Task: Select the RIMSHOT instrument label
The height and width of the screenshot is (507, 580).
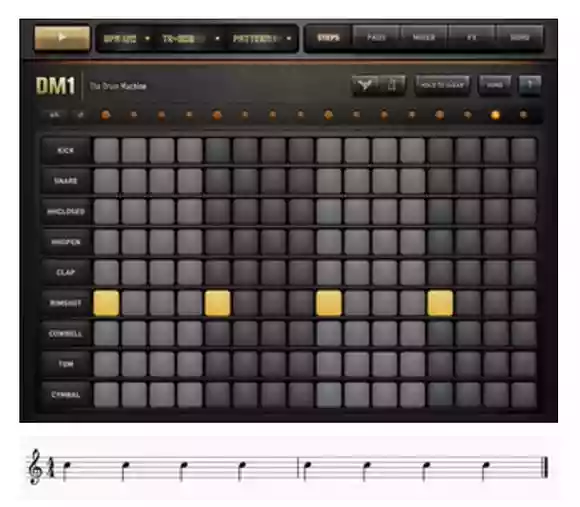Action: pyautogui.click(x=66, y=303)
